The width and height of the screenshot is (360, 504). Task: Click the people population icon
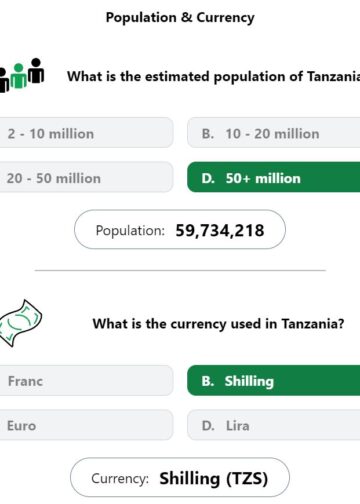point(21,75)
